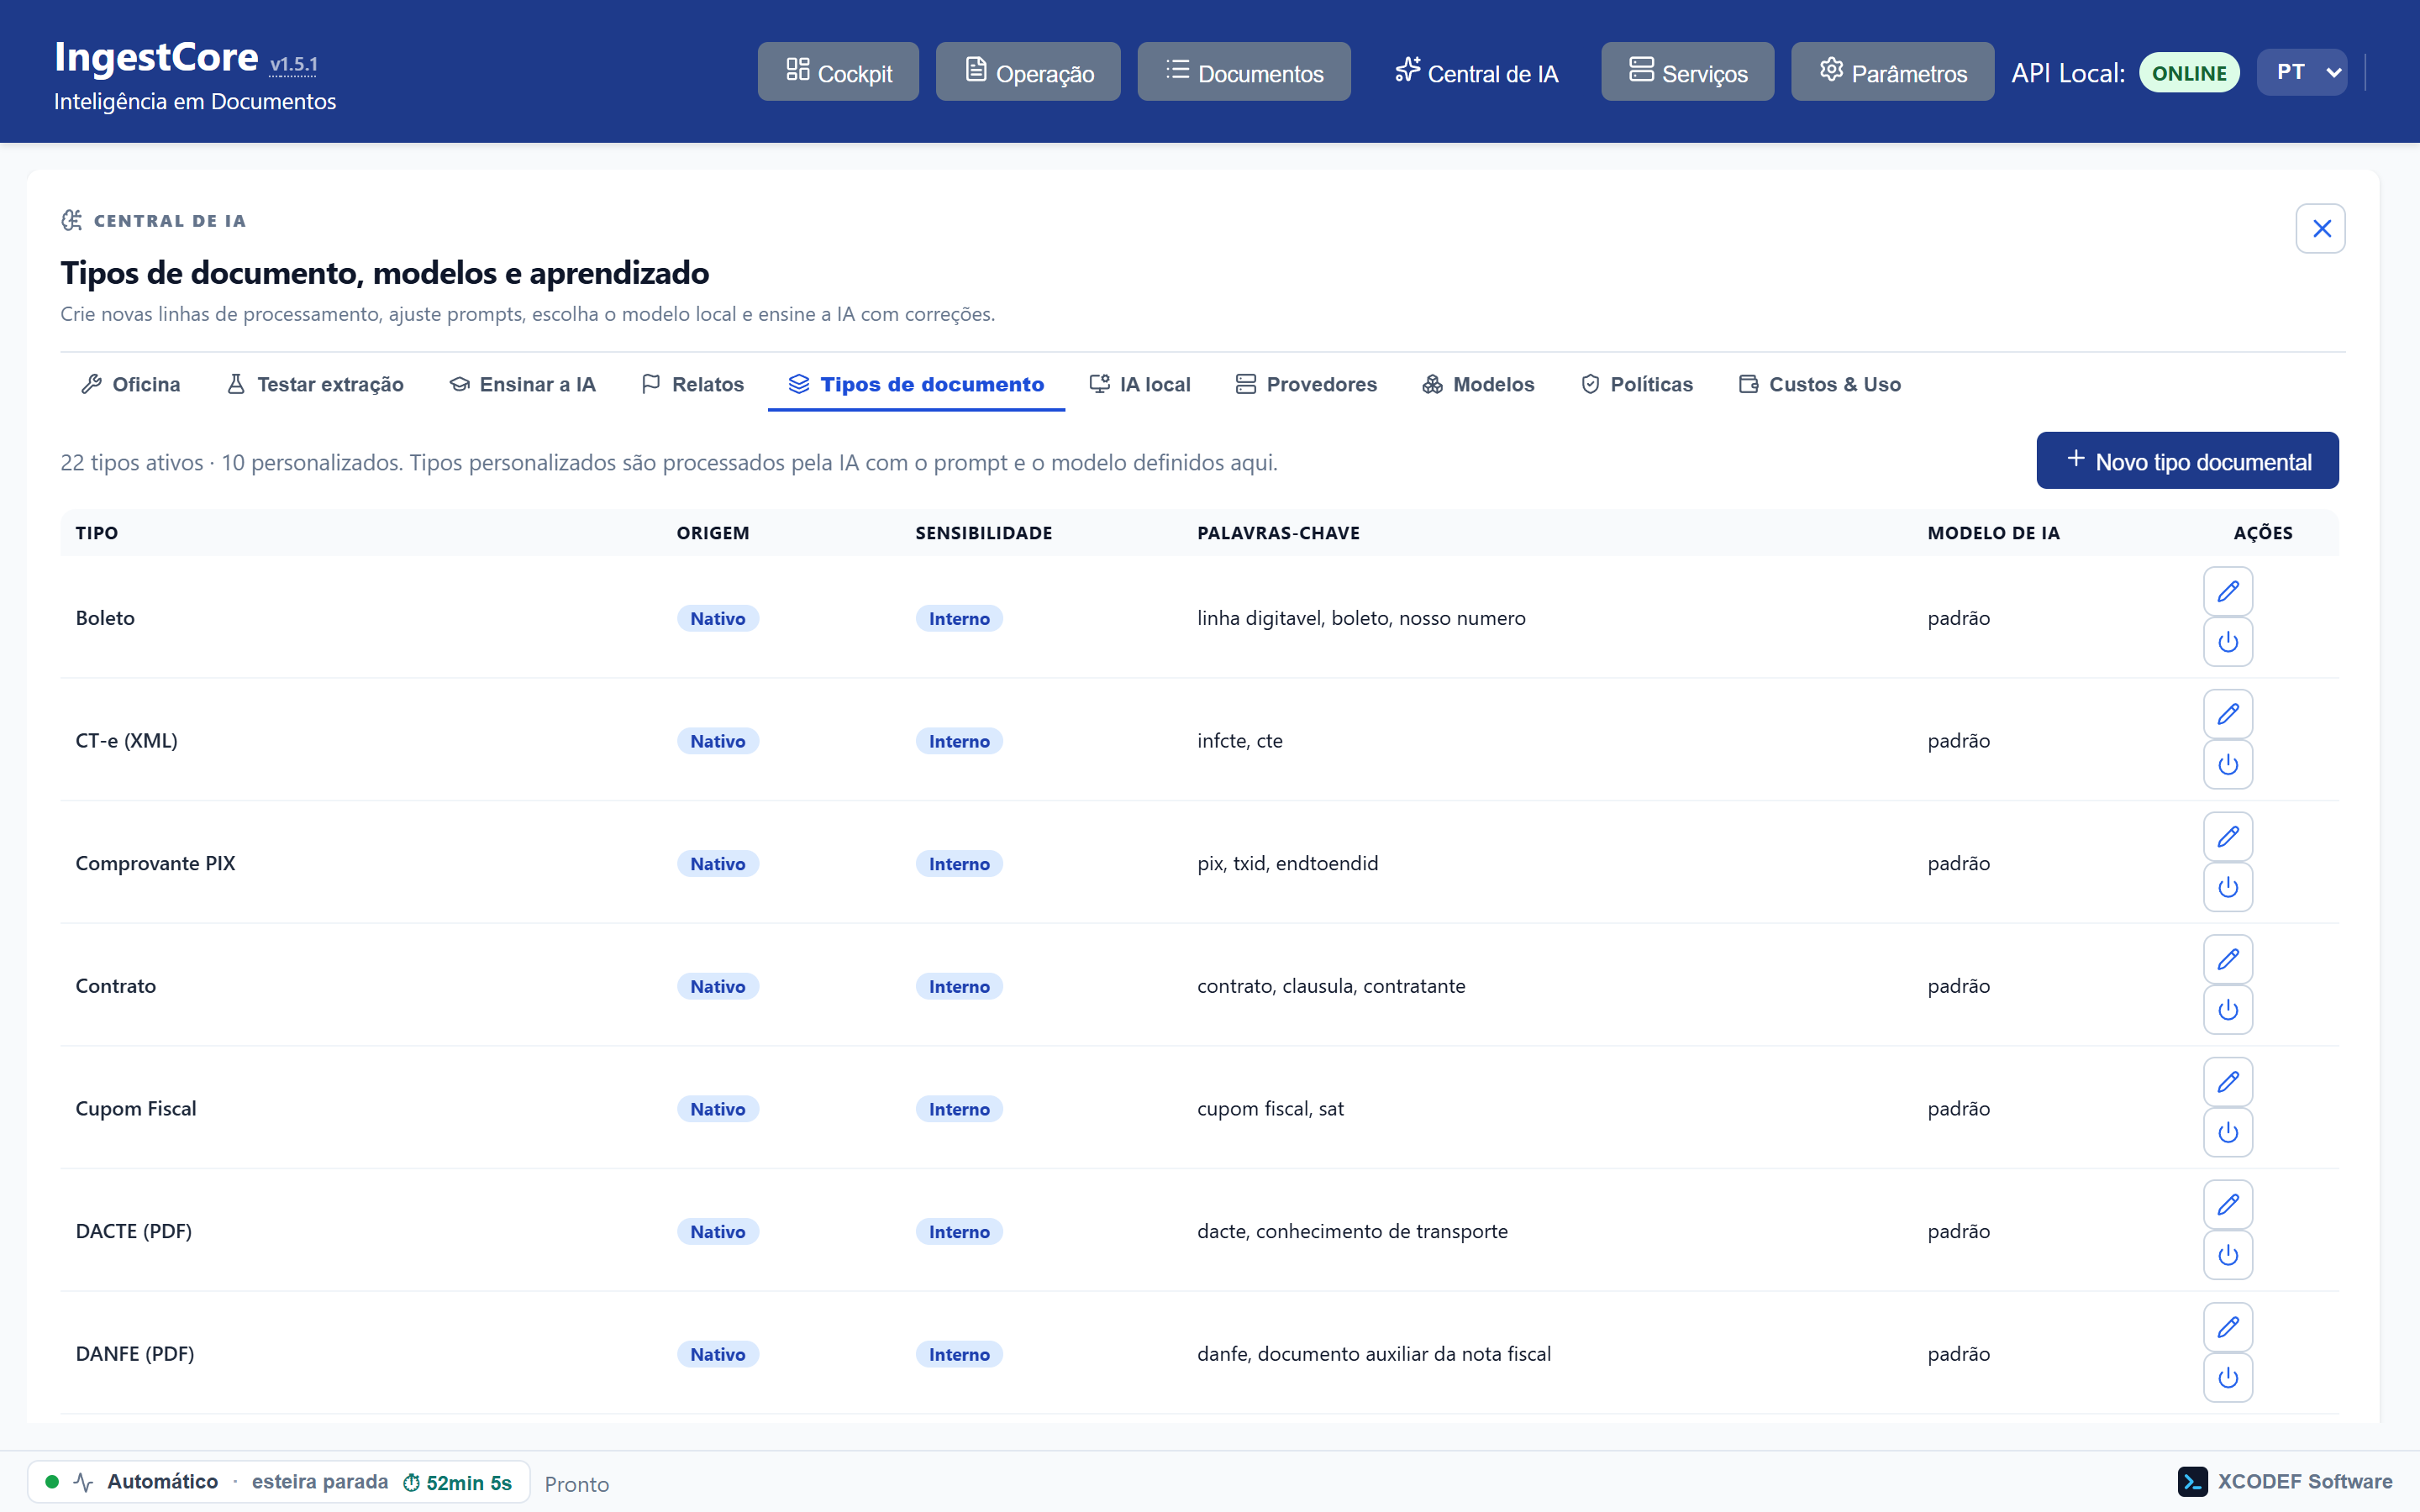The height and width of the screenshot is (1512, 2420).
Task: Switch to the Oficina tab
Action: point(131,385)
